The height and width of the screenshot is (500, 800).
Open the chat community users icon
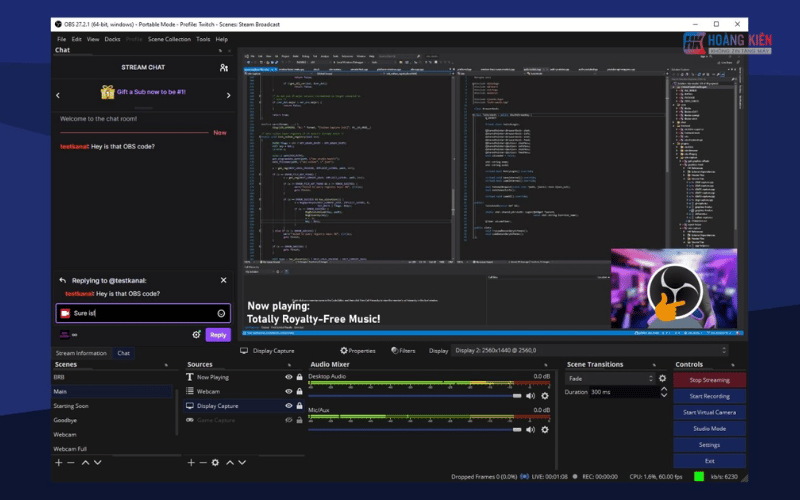[223, 67]
